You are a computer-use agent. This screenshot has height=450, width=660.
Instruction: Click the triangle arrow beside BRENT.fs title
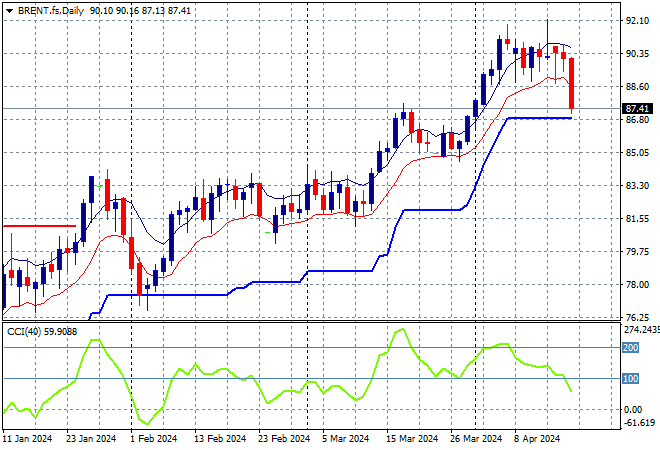click(9, 9)
